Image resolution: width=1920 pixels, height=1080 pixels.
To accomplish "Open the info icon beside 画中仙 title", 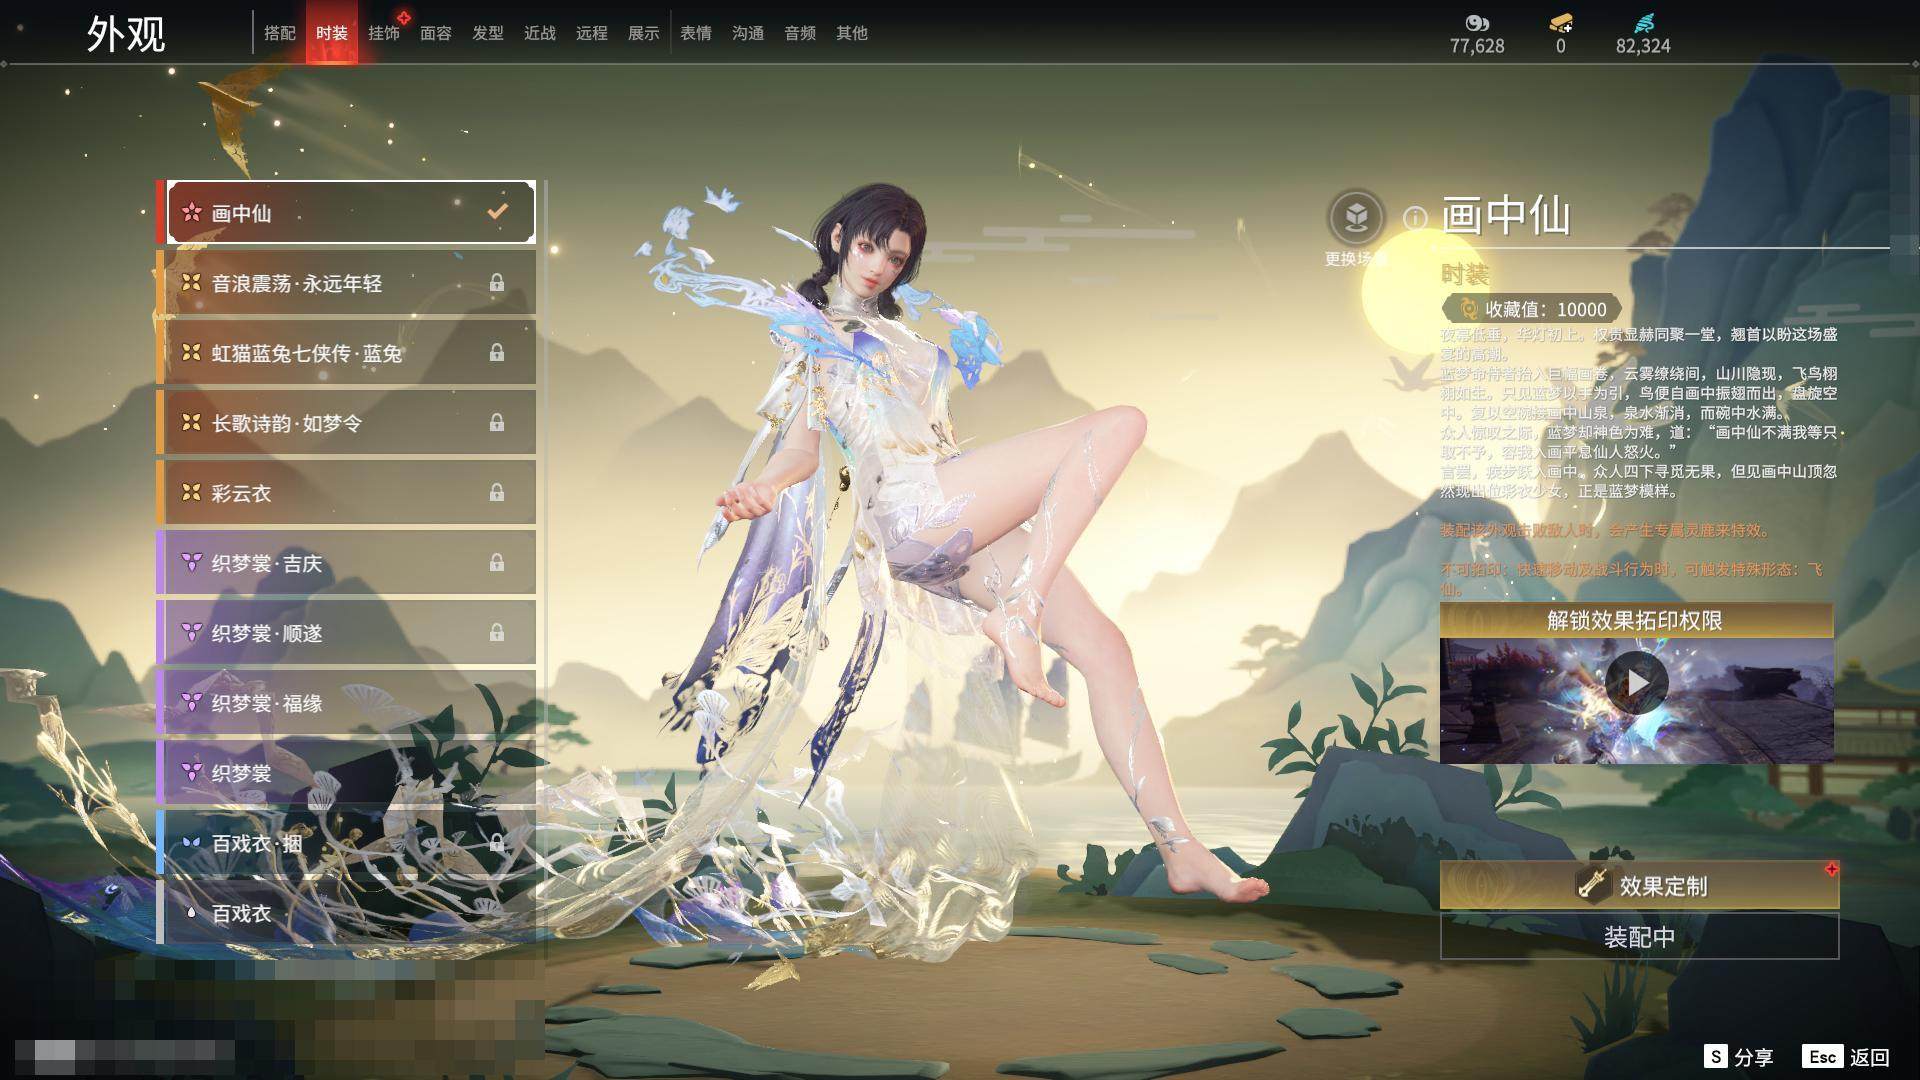I will 1414,217.
